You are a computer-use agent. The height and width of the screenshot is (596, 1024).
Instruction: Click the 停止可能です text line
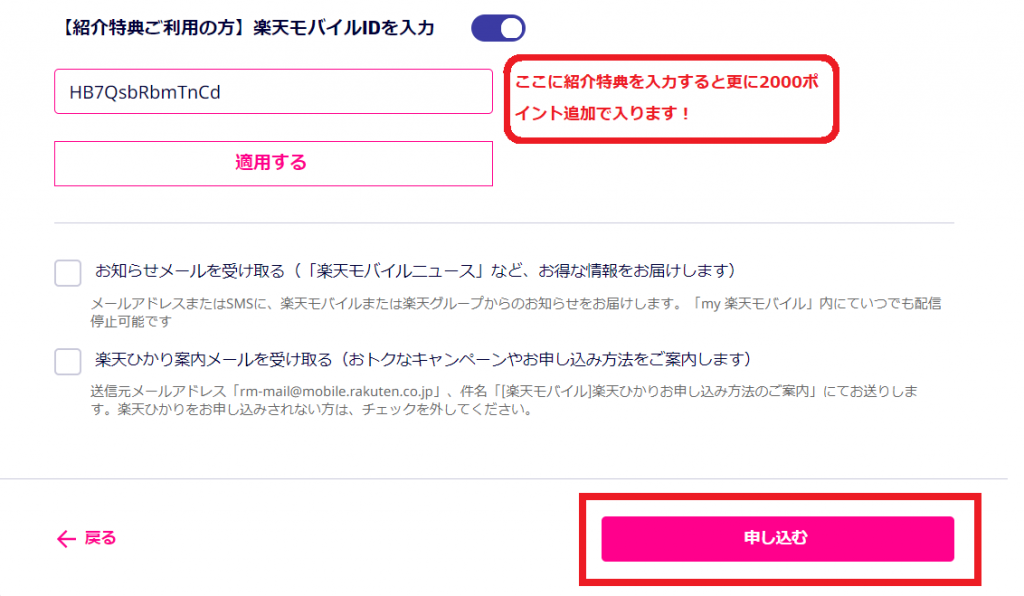tap(131, 321)
